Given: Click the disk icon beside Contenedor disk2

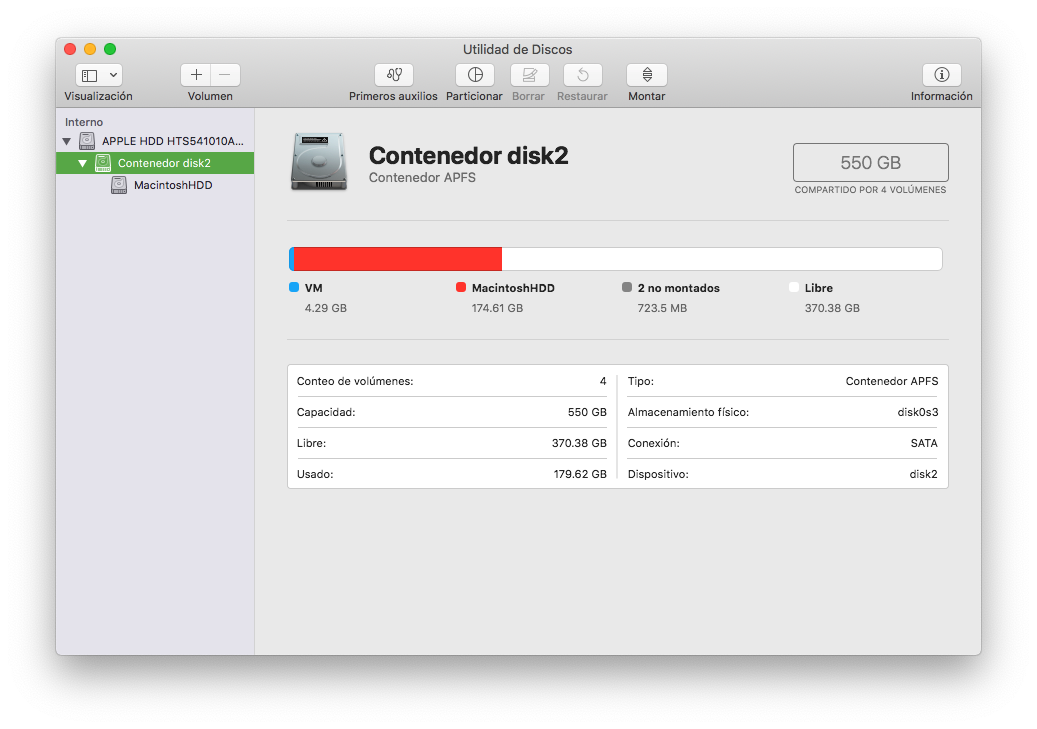Looking at the screenshot, I should click(103, 162).
